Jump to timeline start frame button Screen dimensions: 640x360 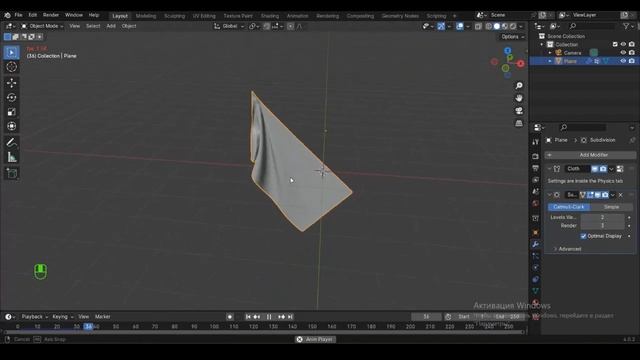coord(248,317)
